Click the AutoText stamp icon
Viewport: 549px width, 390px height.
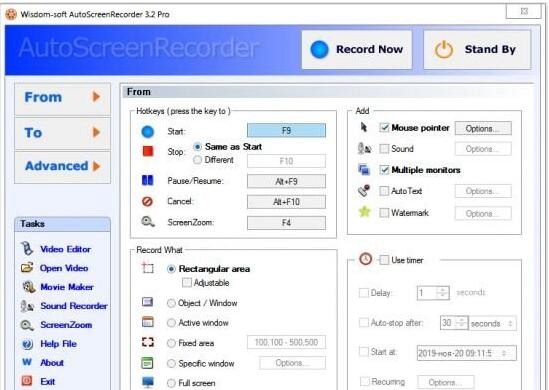[364, 190]
